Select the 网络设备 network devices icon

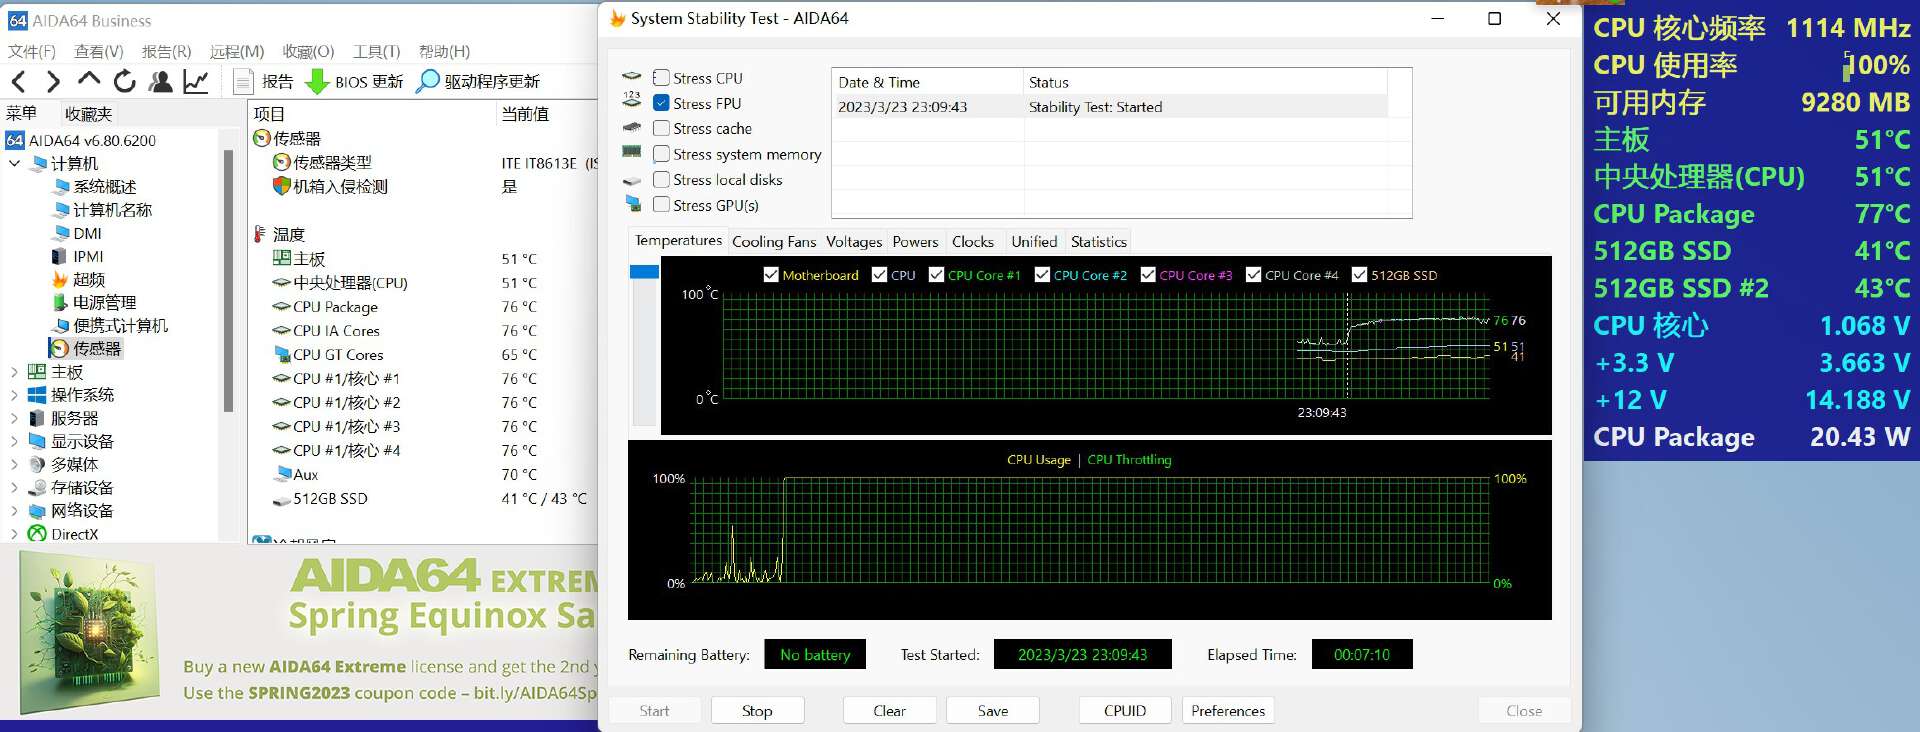tap(37, 510)
